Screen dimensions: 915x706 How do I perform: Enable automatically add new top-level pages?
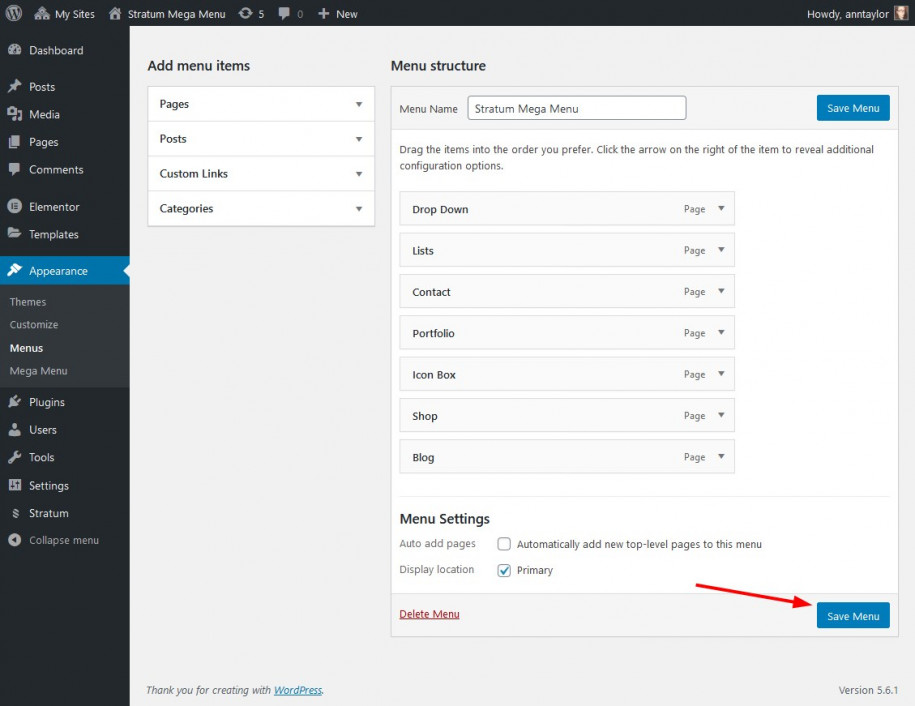click(504, 544)
